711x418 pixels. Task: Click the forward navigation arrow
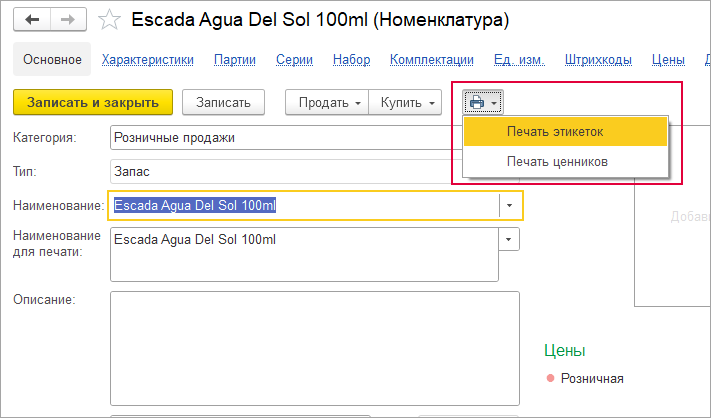[x=68, y=20]
